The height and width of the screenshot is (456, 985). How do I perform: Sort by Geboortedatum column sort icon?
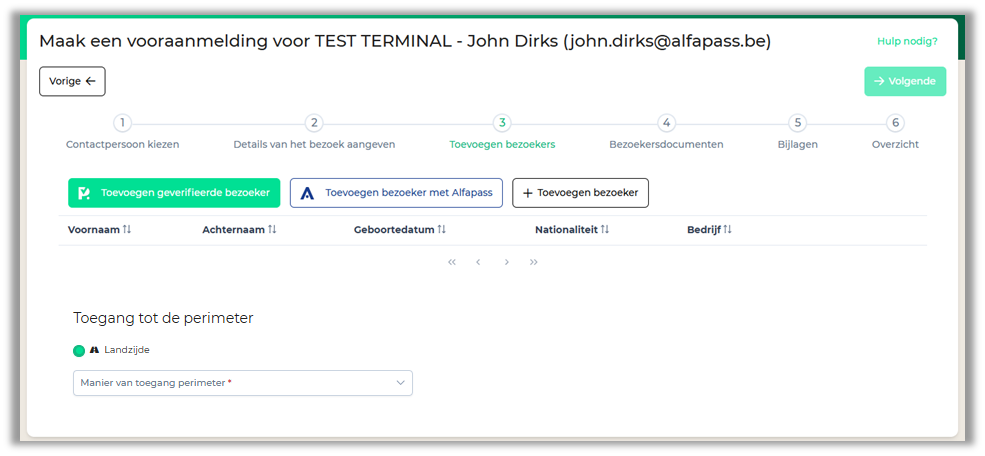coord(441,230)
